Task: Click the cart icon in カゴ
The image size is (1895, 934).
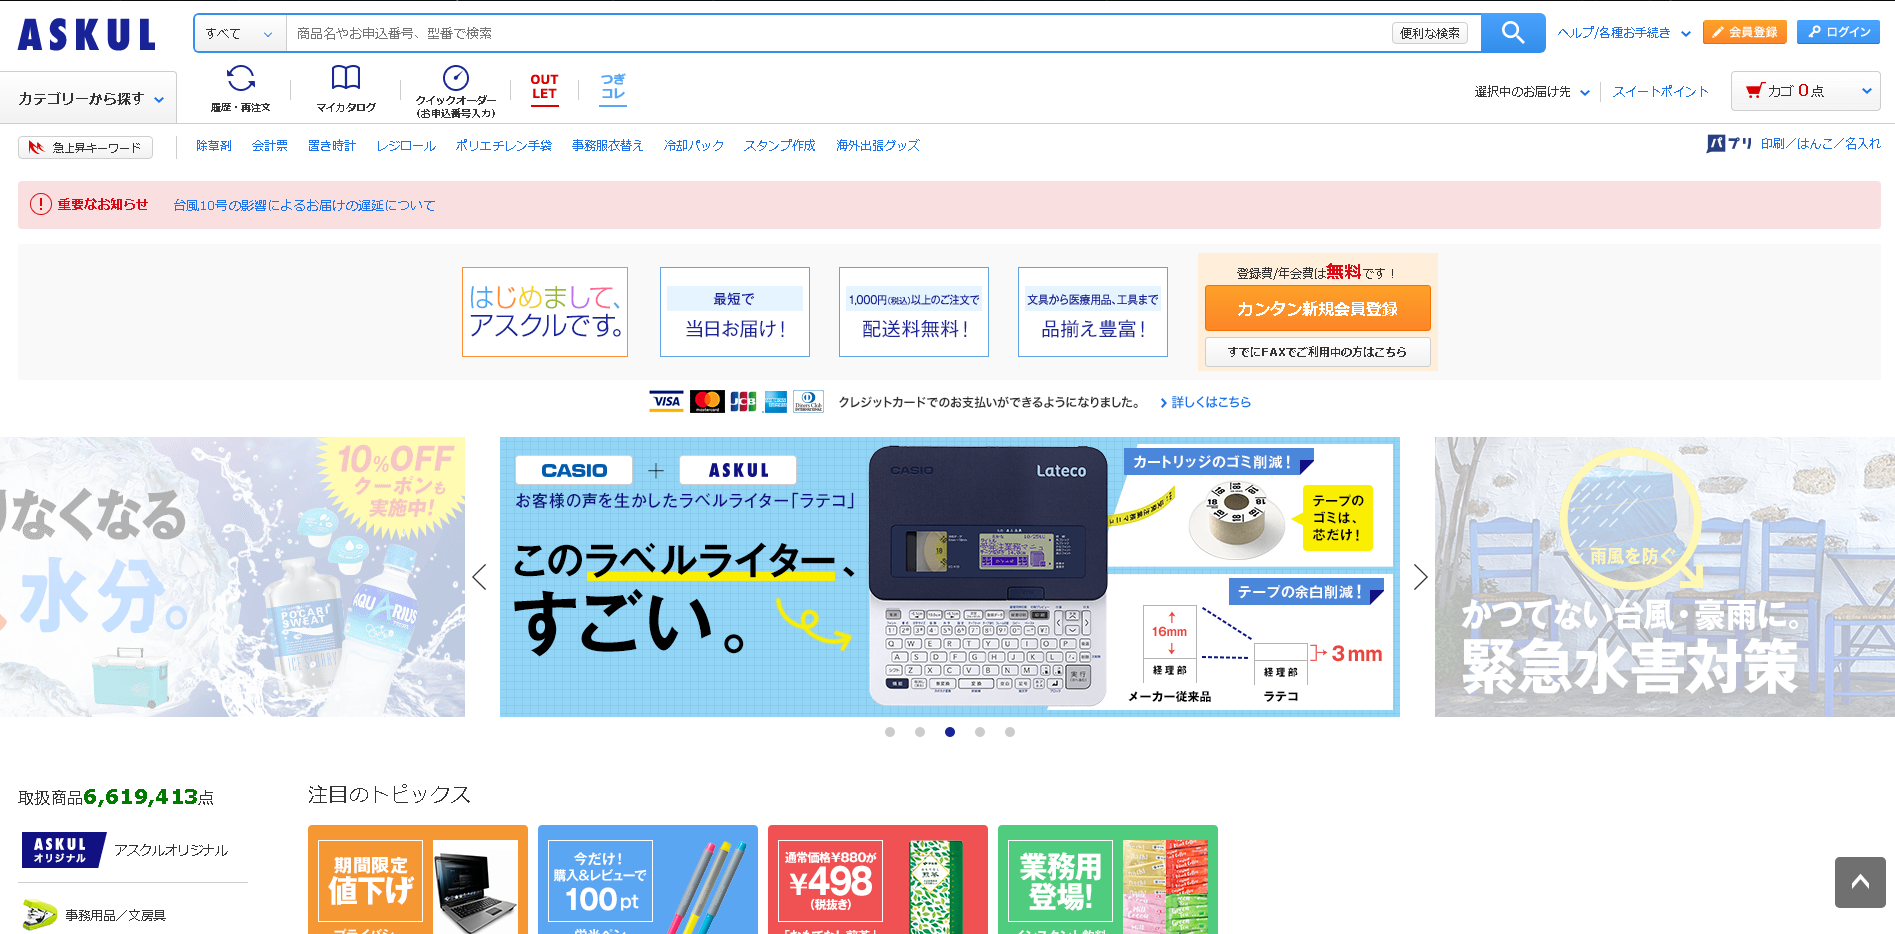Action: (1754, 91)
